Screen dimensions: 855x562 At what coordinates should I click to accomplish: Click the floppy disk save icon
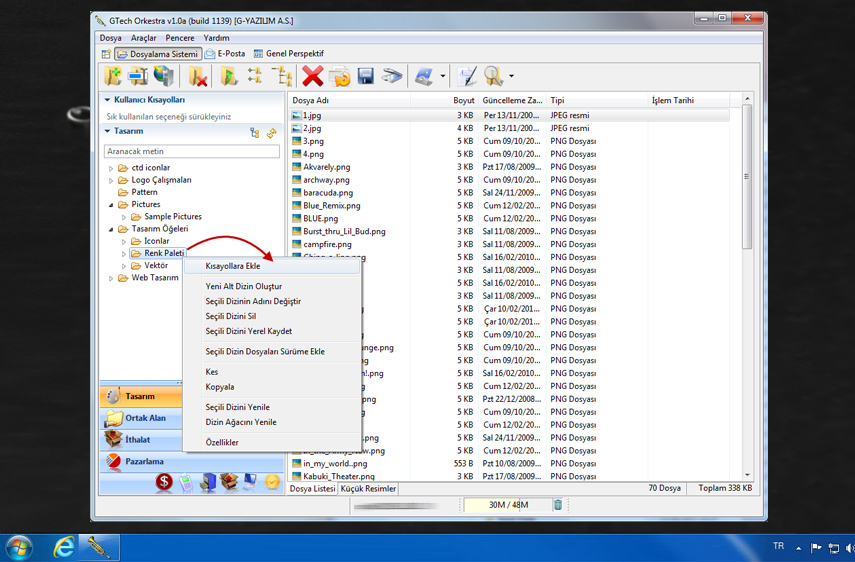pos(366,77)
